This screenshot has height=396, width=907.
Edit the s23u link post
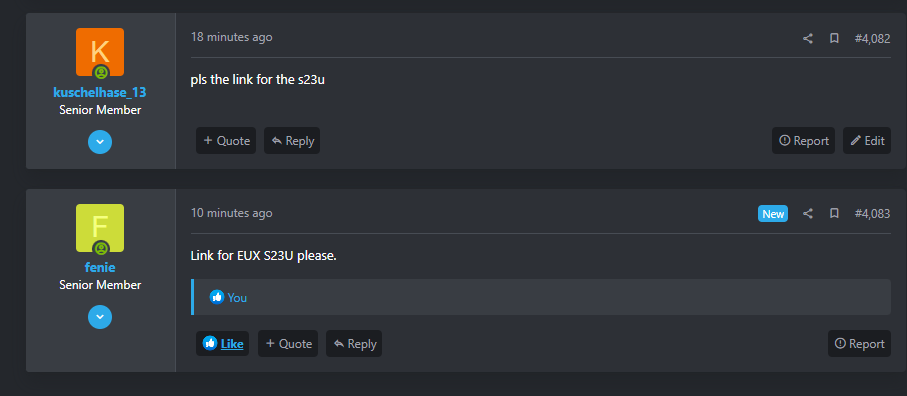click(867, 140)
